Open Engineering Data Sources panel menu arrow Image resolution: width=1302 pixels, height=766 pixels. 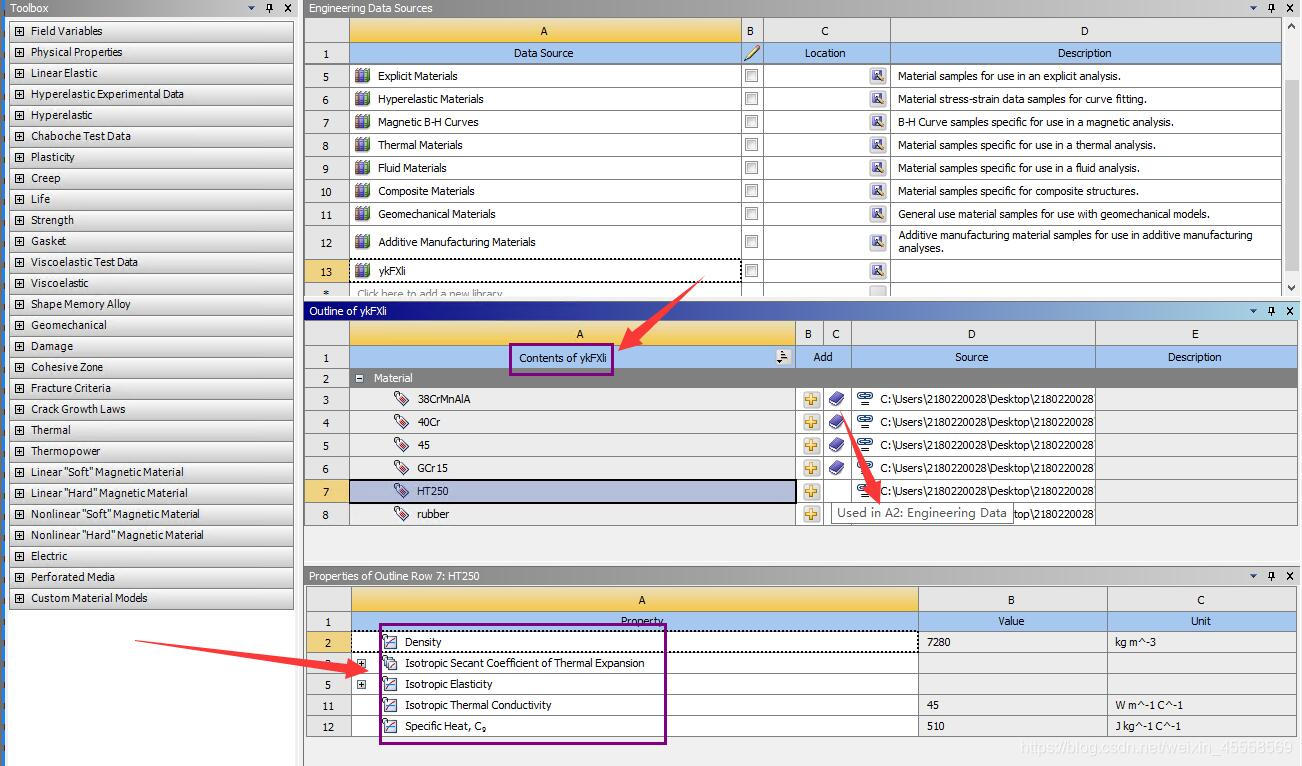pyautogui.click(x=1254, y=8)
